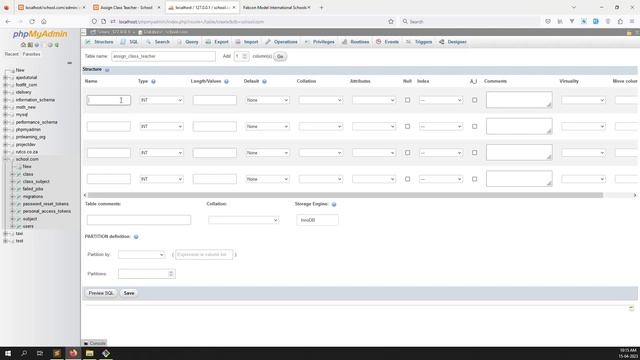Image resolution: width=640 pixels, height=360 pixels.
Task: Open File Explorer from the taskbar
Action: pyautogui.click(x=89, y=353)
